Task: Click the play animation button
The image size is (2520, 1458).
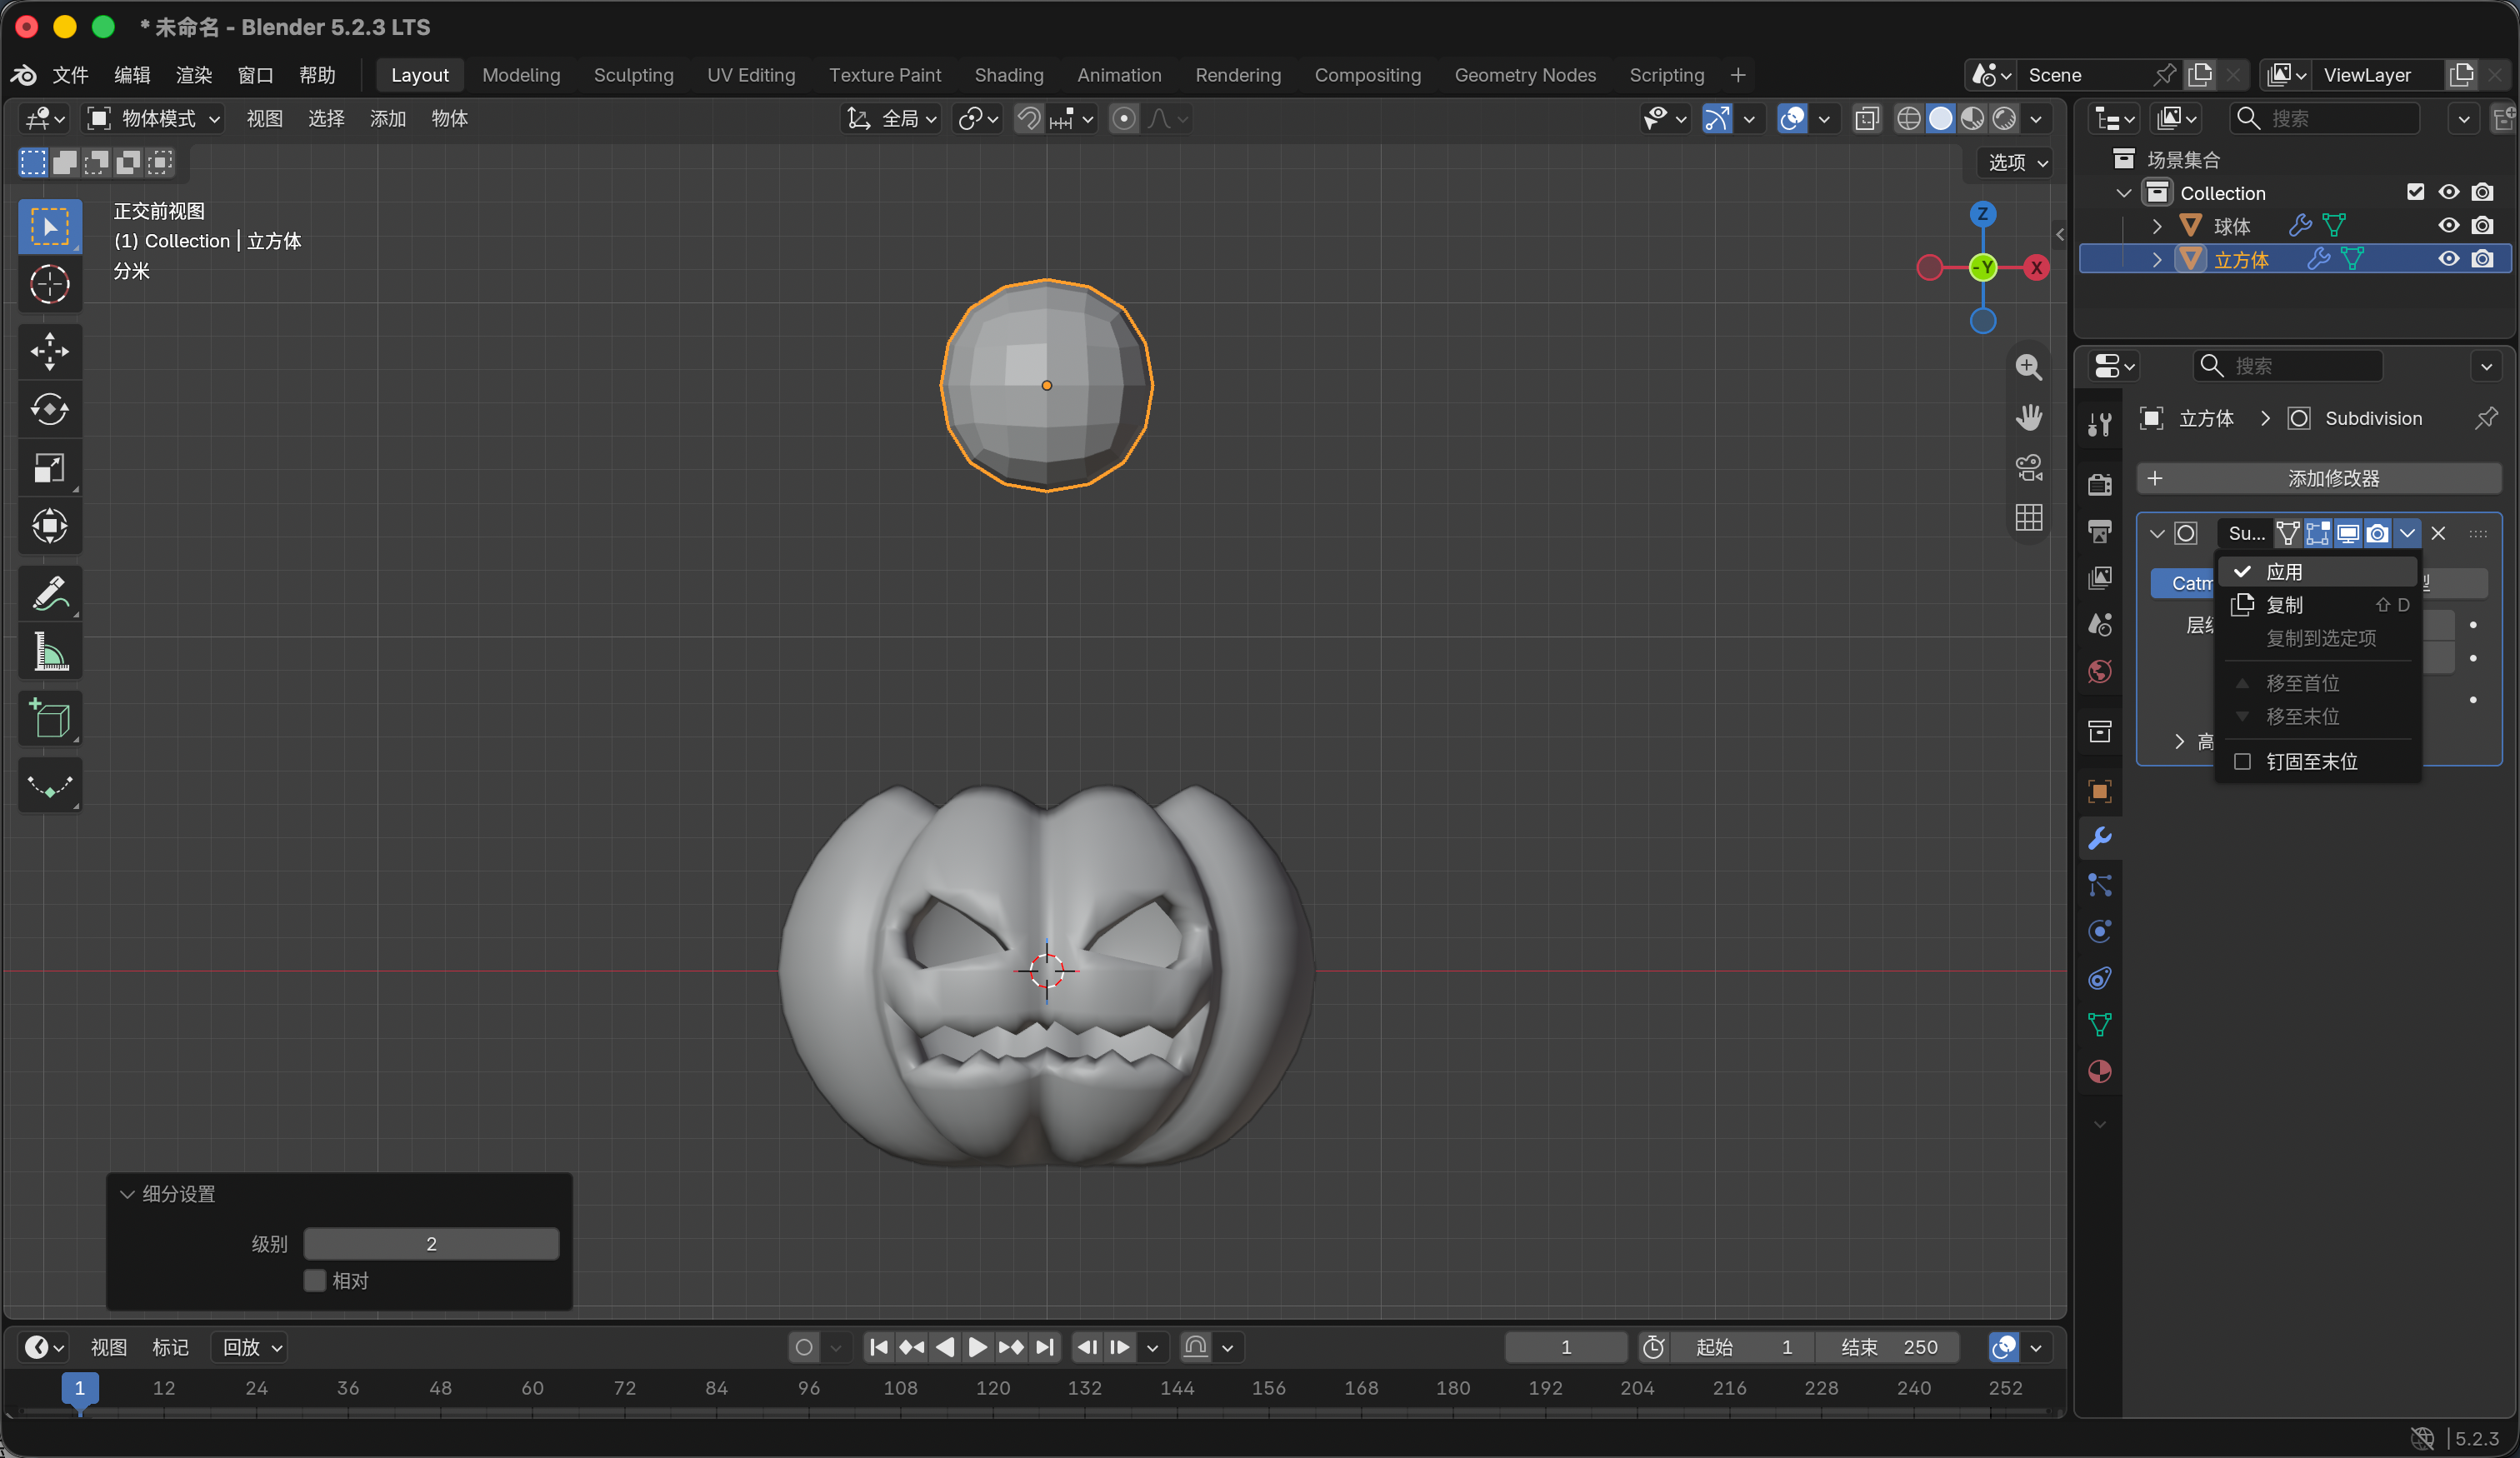Action: click(977, 1347)
